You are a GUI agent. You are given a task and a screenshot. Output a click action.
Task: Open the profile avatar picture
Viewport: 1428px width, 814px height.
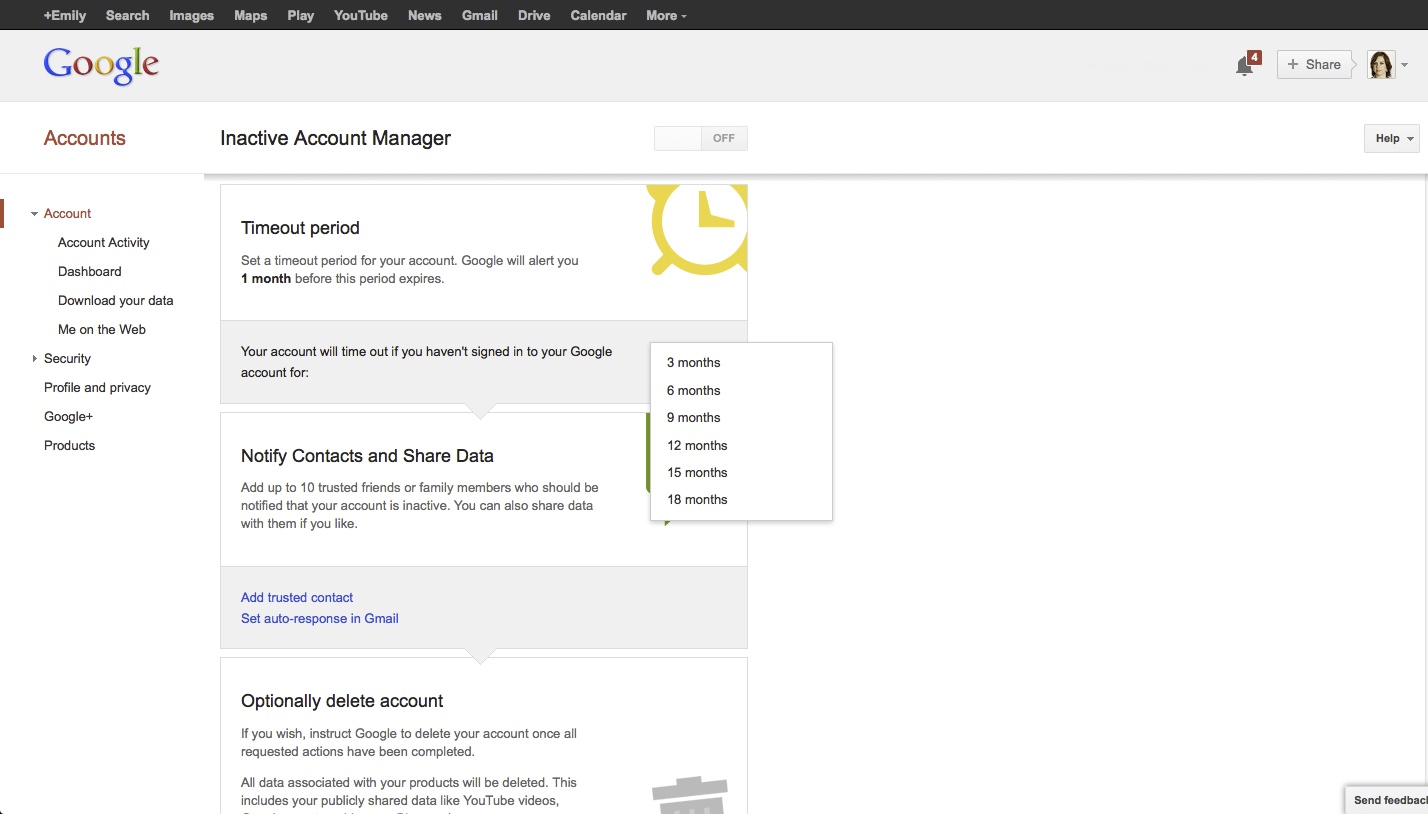tap(1381, 65)
